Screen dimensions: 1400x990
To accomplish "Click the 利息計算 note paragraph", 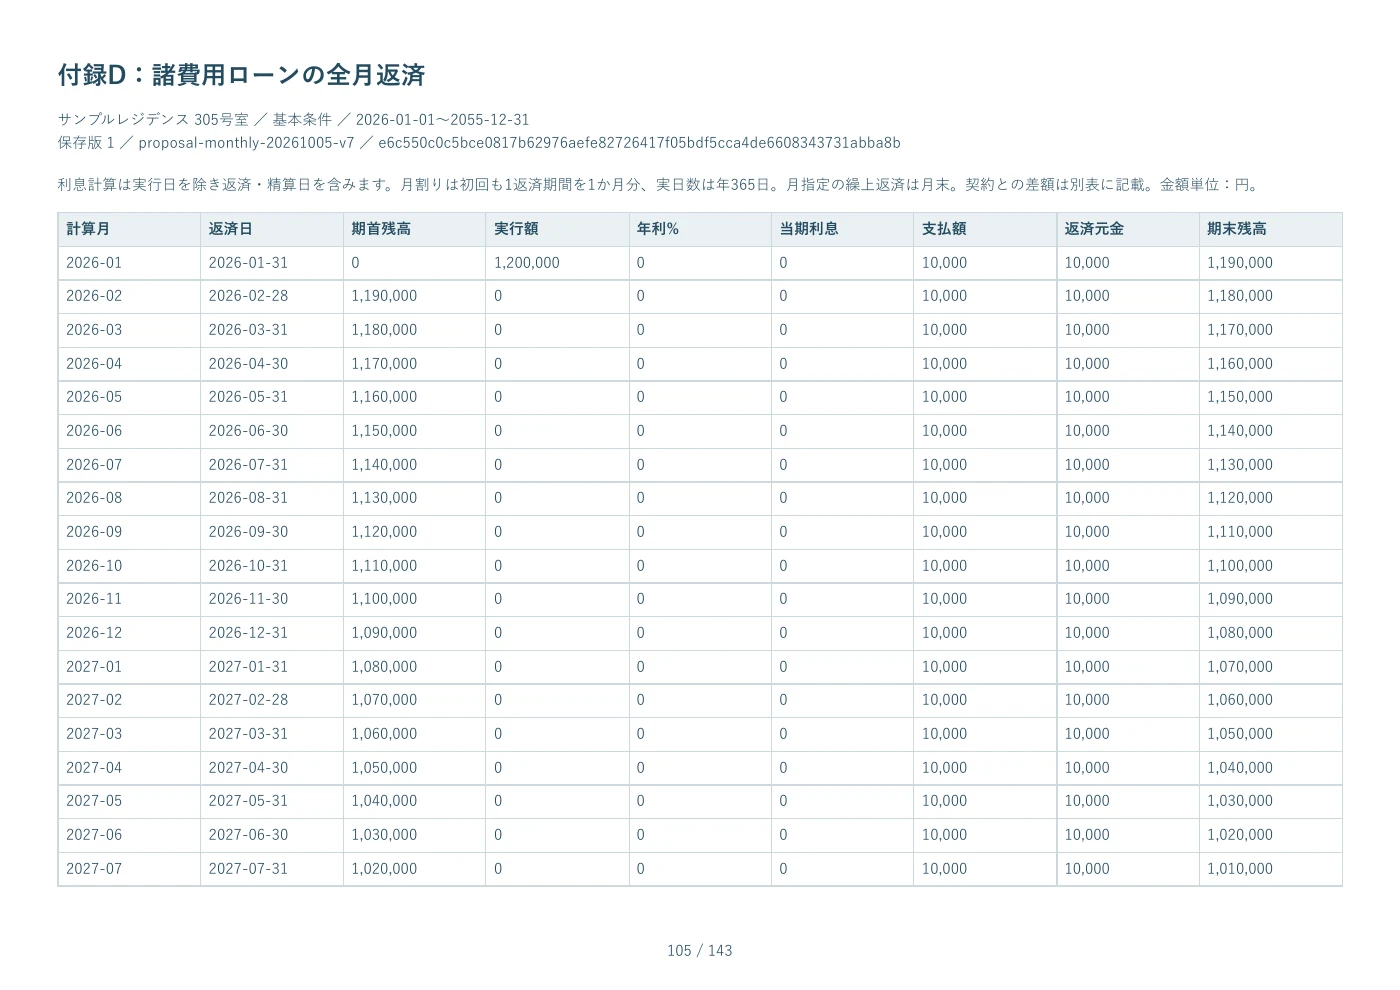I will click(661, 185).
